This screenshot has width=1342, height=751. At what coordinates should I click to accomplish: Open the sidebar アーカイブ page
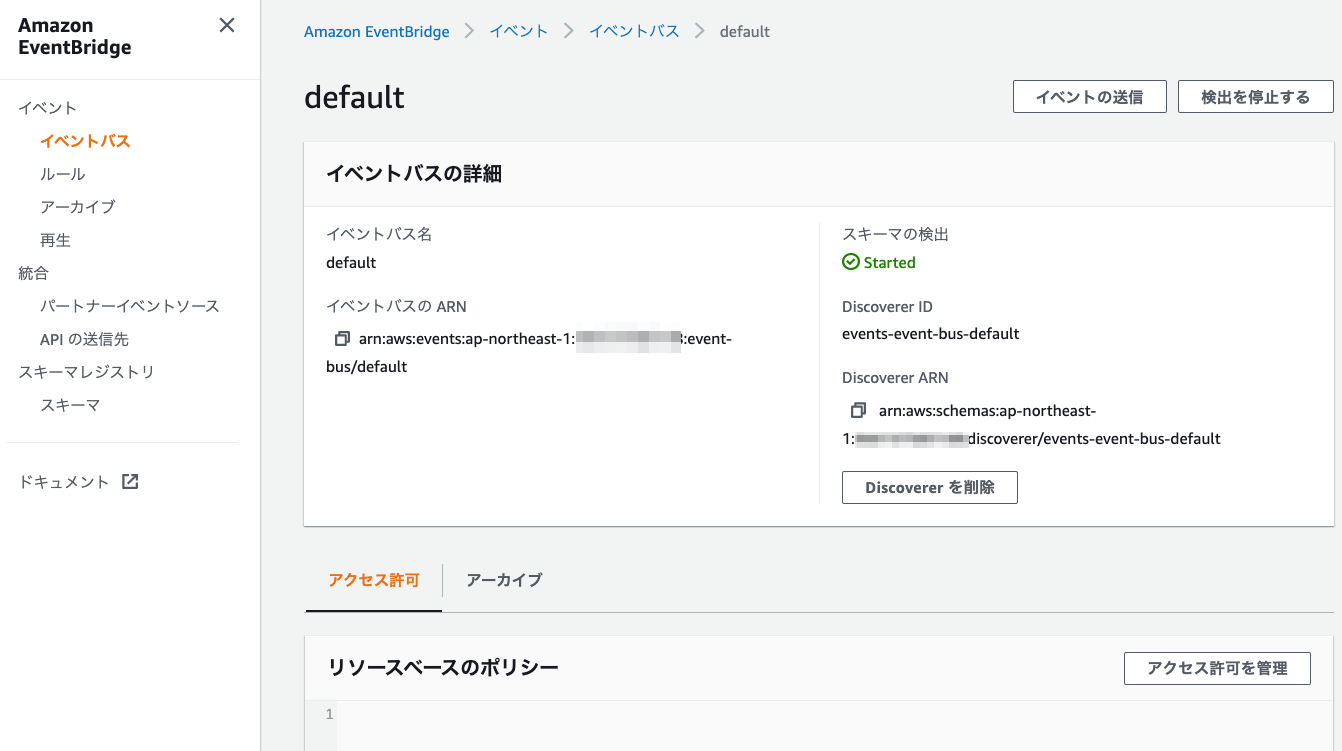click(x=78, y=207)
